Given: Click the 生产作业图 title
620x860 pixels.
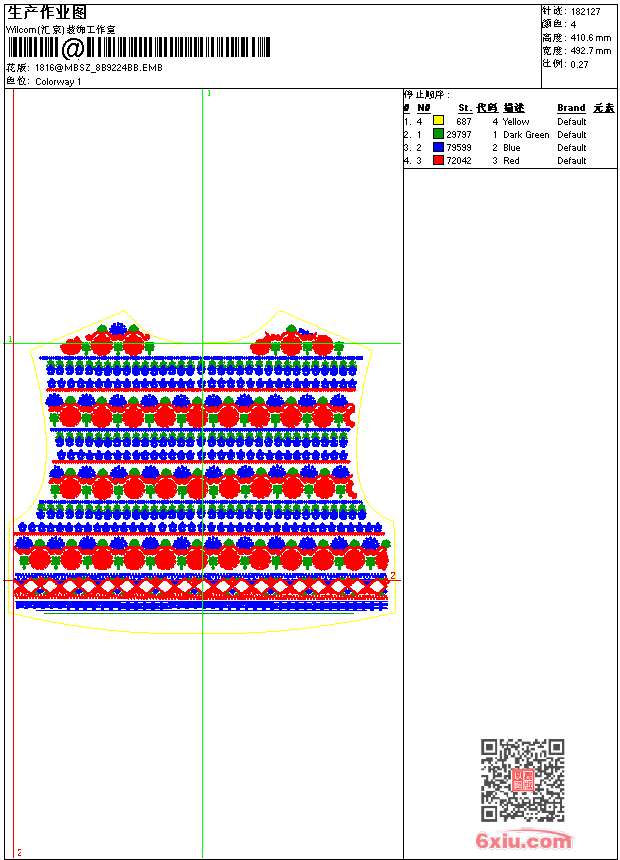Looking at the screenshot, I should (47, 13).
